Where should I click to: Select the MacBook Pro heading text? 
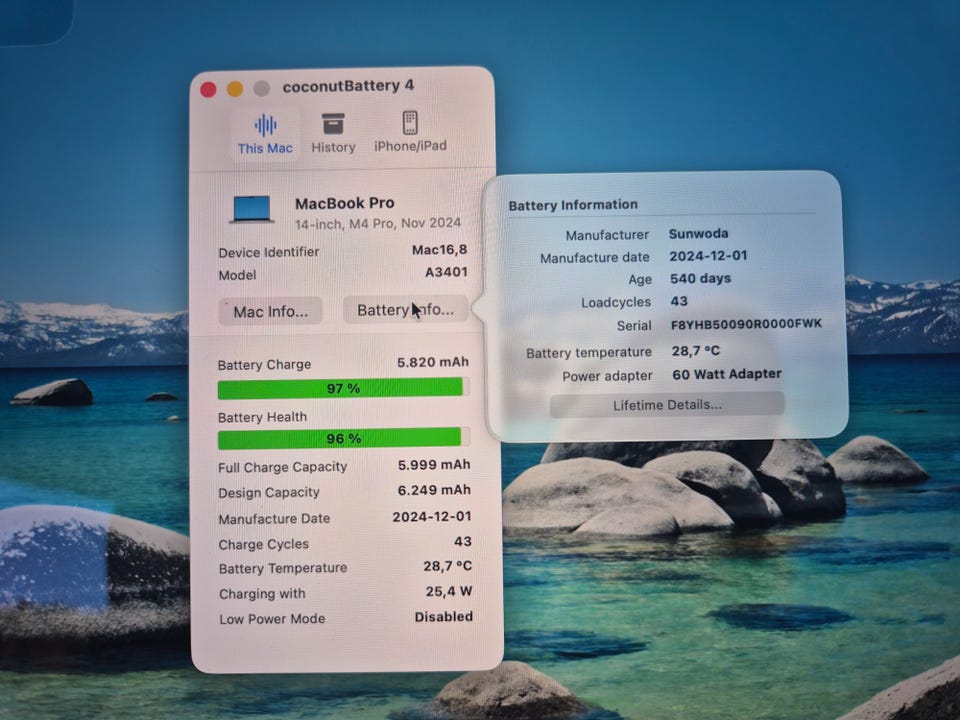tap(345, 203)
